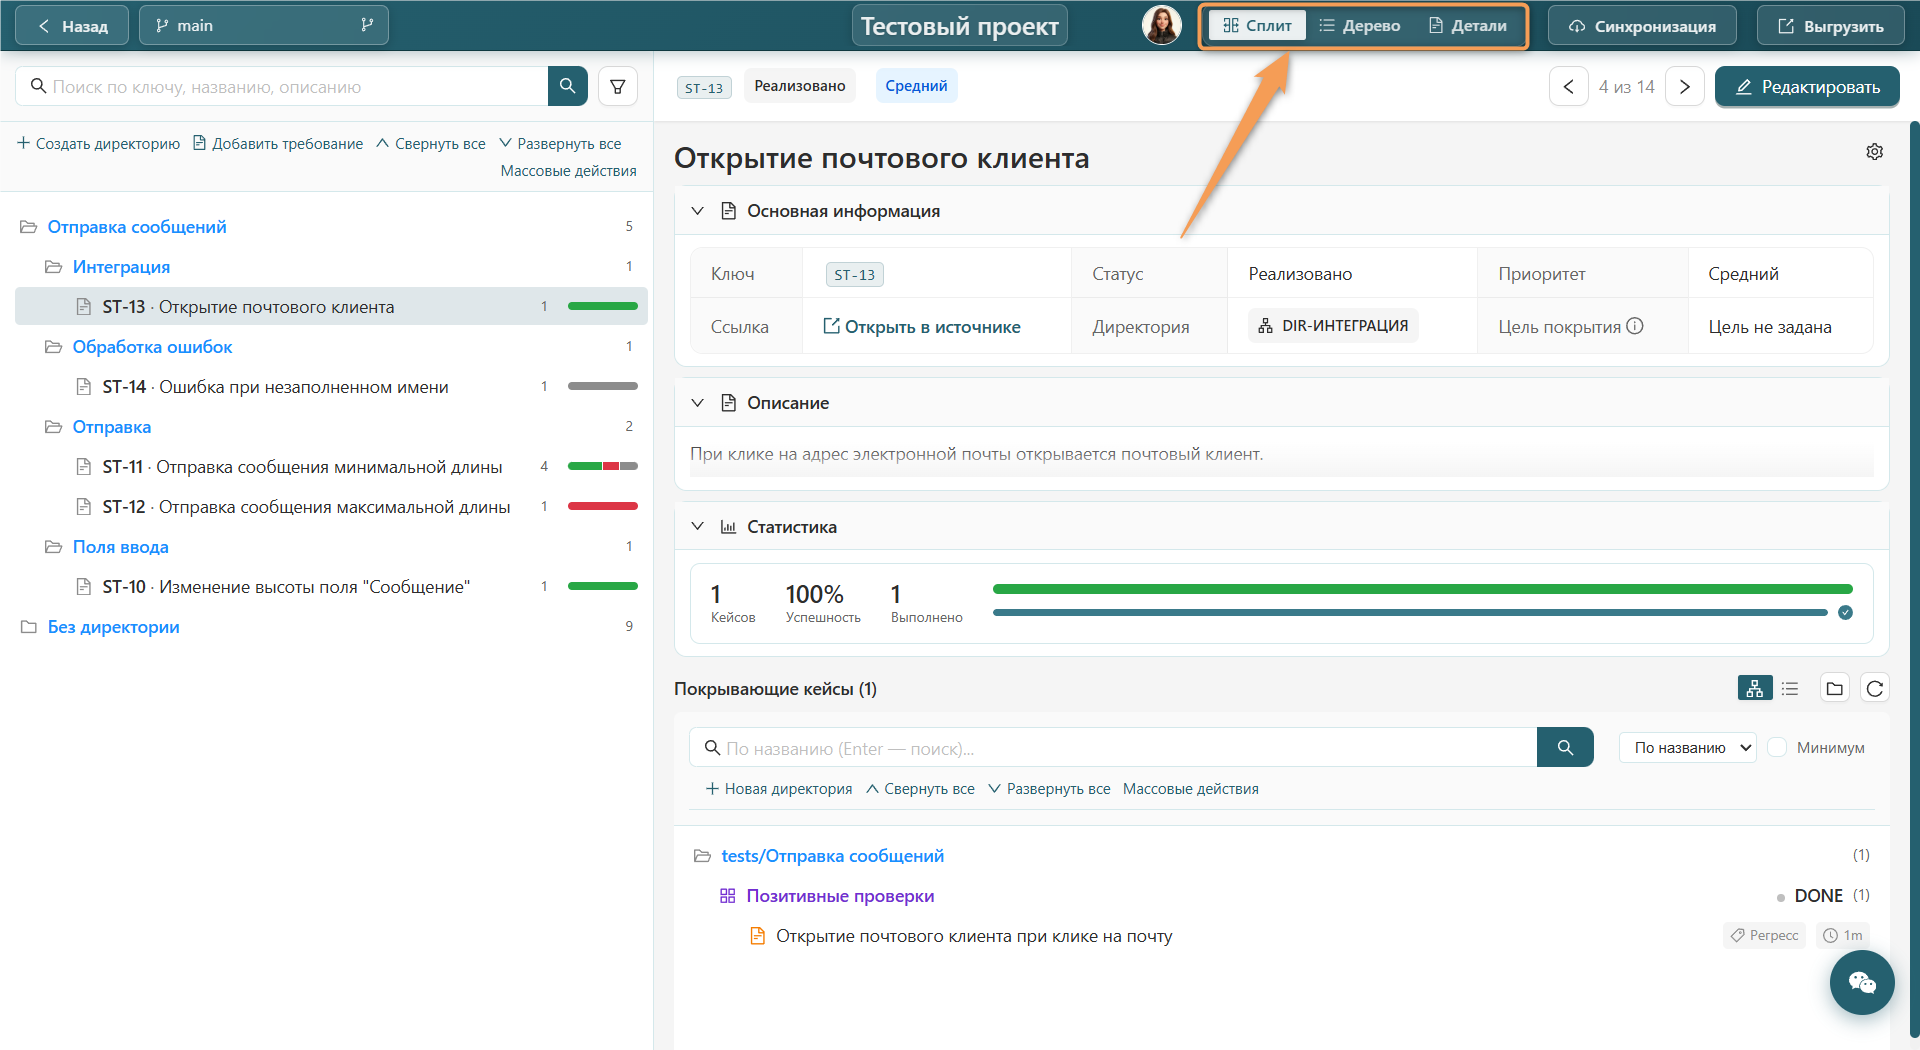Switch to Сплит view tab
The width and height of the screenshot is (1920, 1050).
pyautogui.click(x=1257, y=25)
